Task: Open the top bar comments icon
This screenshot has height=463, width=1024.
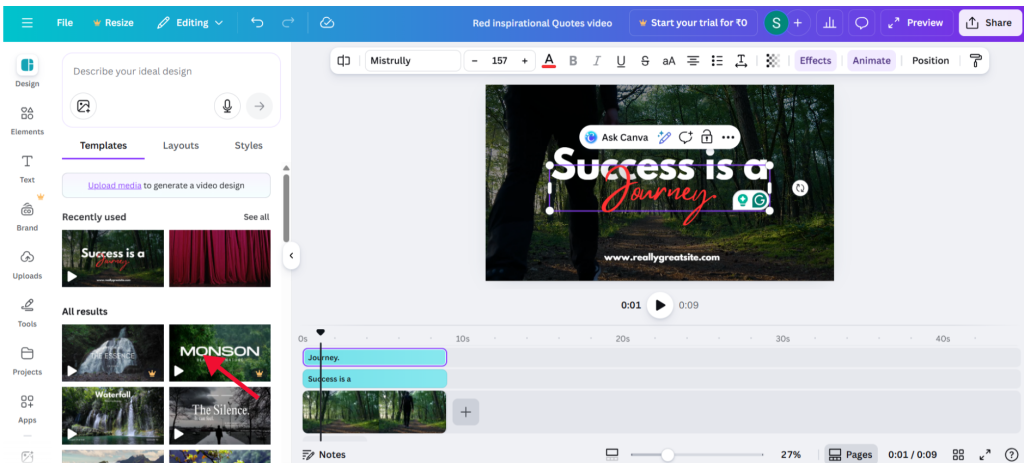Action: point(862,23)
